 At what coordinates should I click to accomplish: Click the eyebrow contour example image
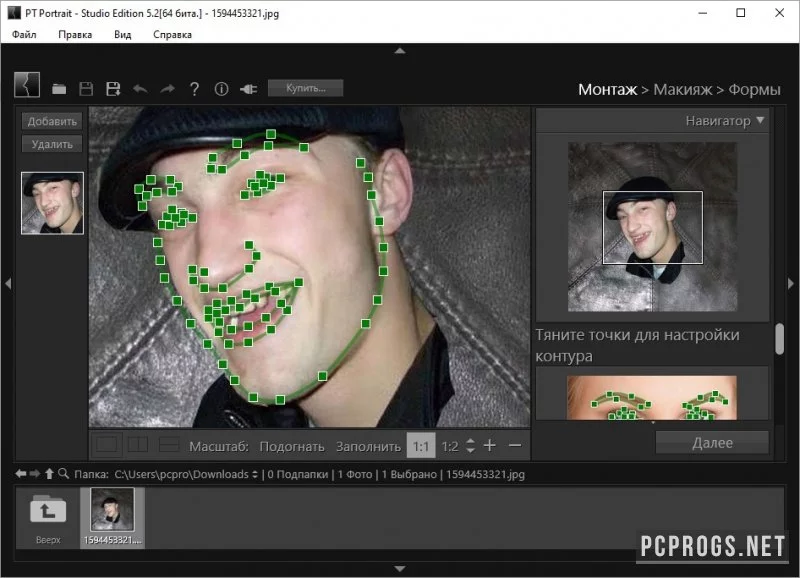point(652,398)
